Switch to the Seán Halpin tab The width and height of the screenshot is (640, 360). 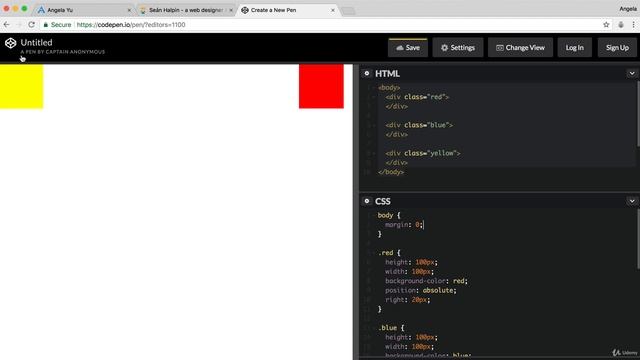[x=186, y=10]
